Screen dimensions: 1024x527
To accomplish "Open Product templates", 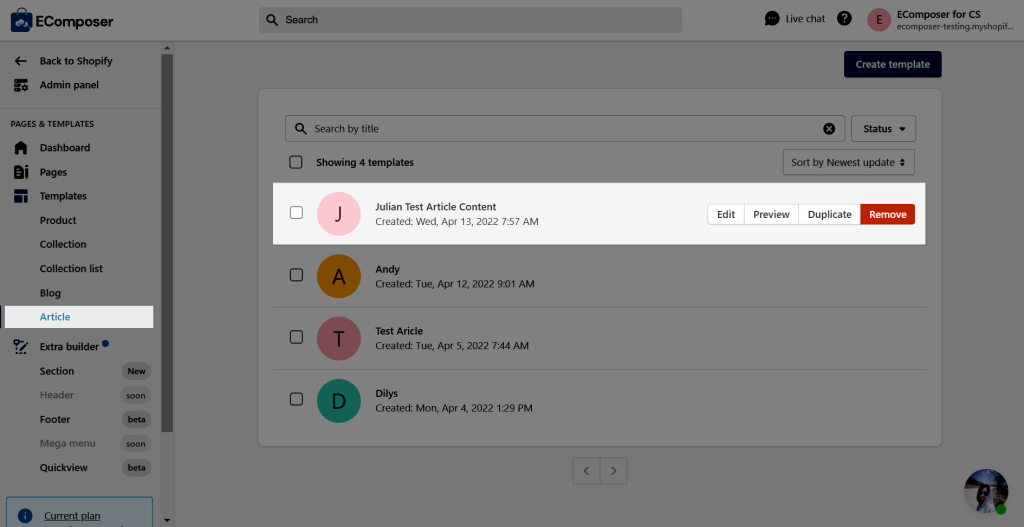I will [58, 220].
